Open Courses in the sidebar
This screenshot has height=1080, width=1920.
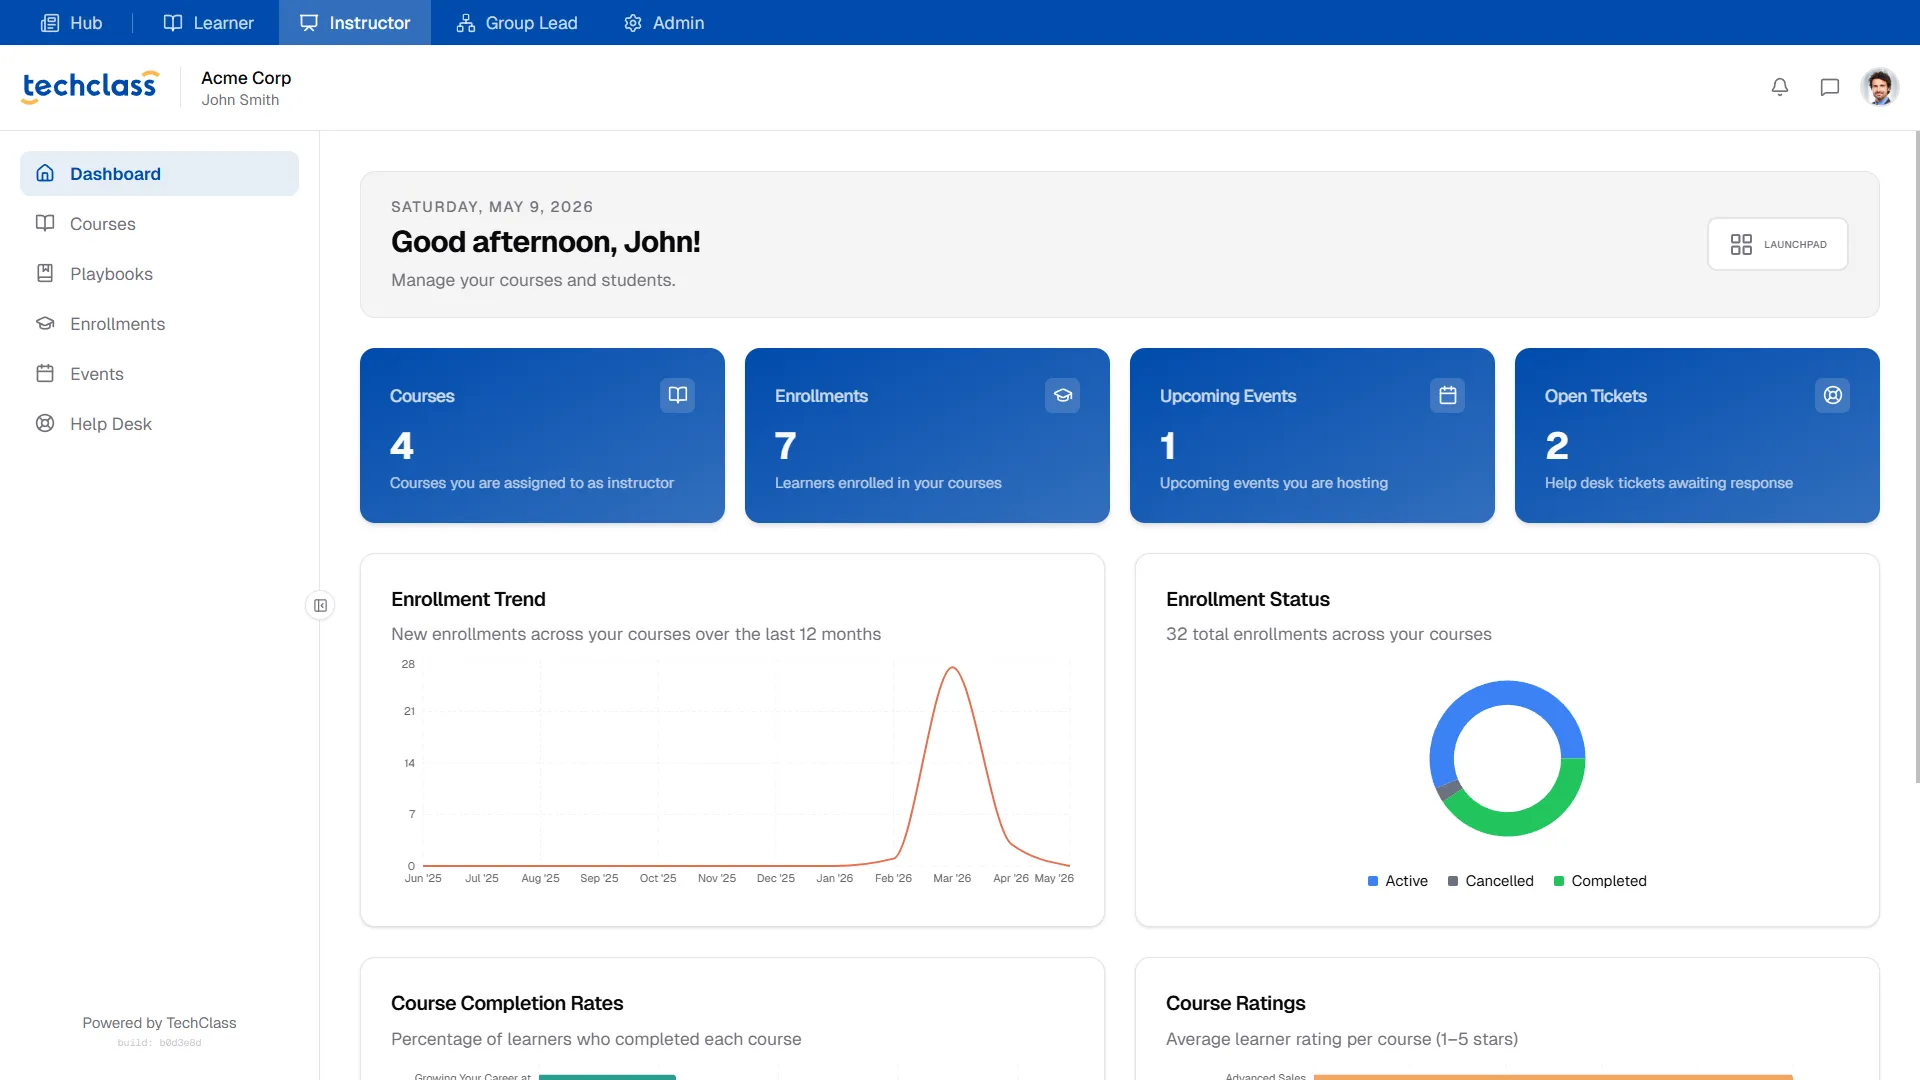point(159,224)
